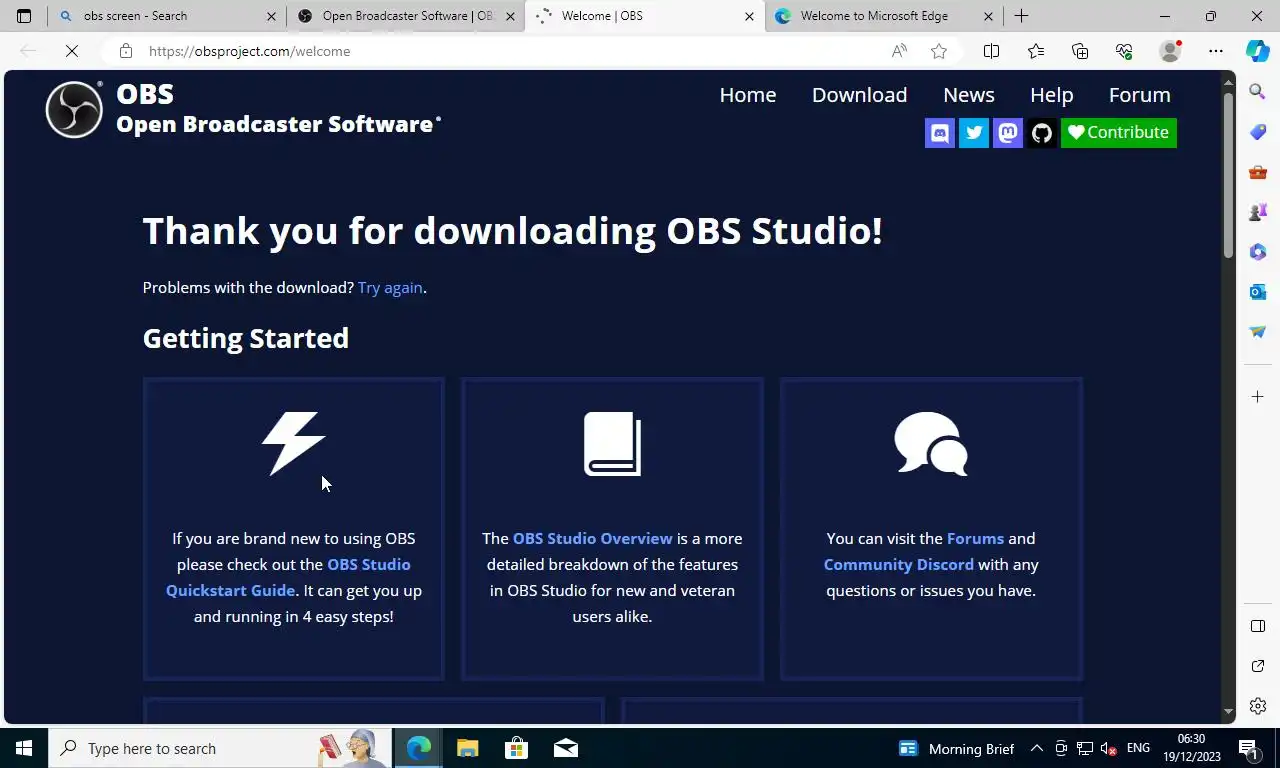This screenshot has height=768, width=1280.
Task: Open Morning Brief taskbar widget
Action: point(957,748)
